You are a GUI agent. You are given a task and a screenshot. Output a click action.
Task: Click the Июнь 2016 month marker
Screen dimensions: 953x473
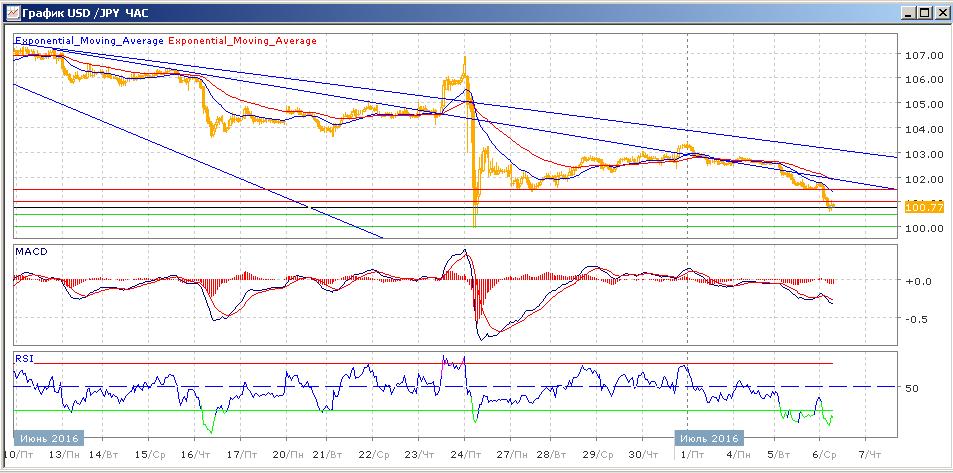[x=49, y=438]
